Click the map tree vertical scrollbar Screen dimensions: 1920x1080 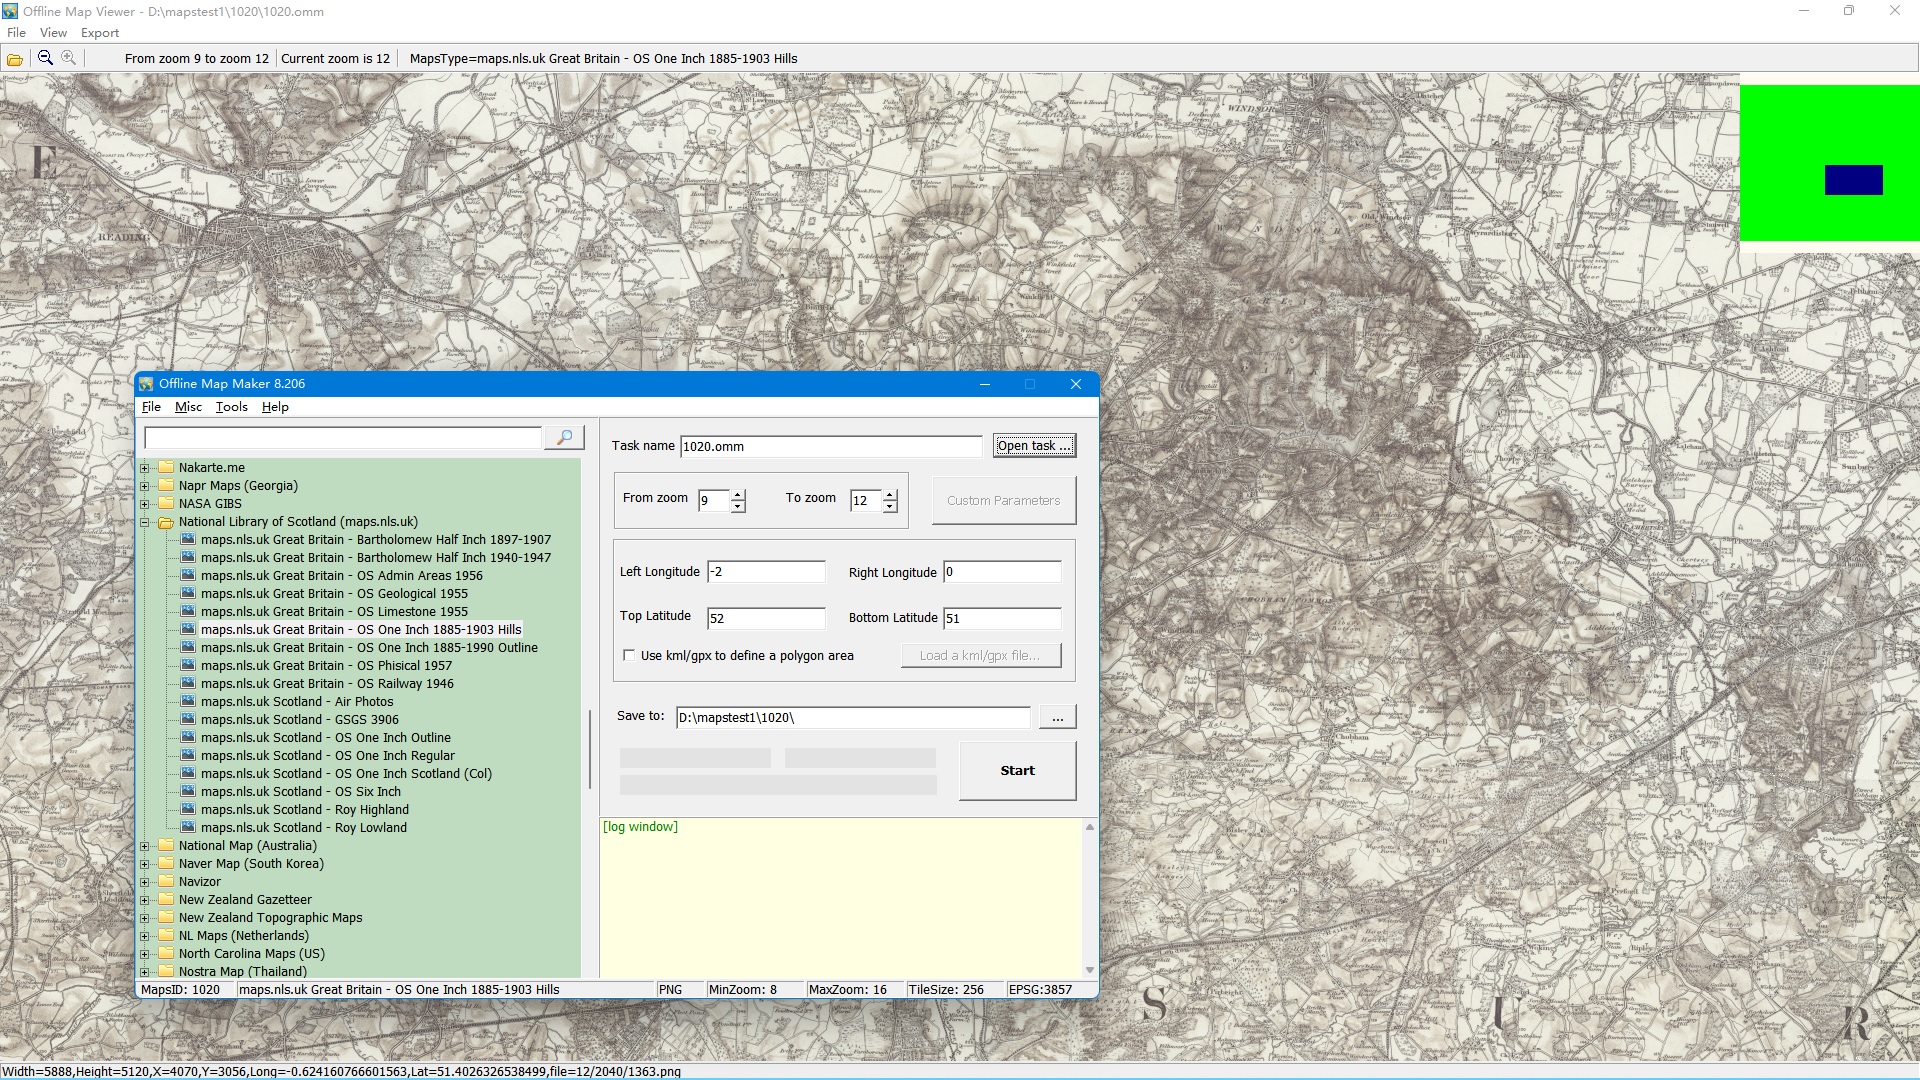(589, 749)
